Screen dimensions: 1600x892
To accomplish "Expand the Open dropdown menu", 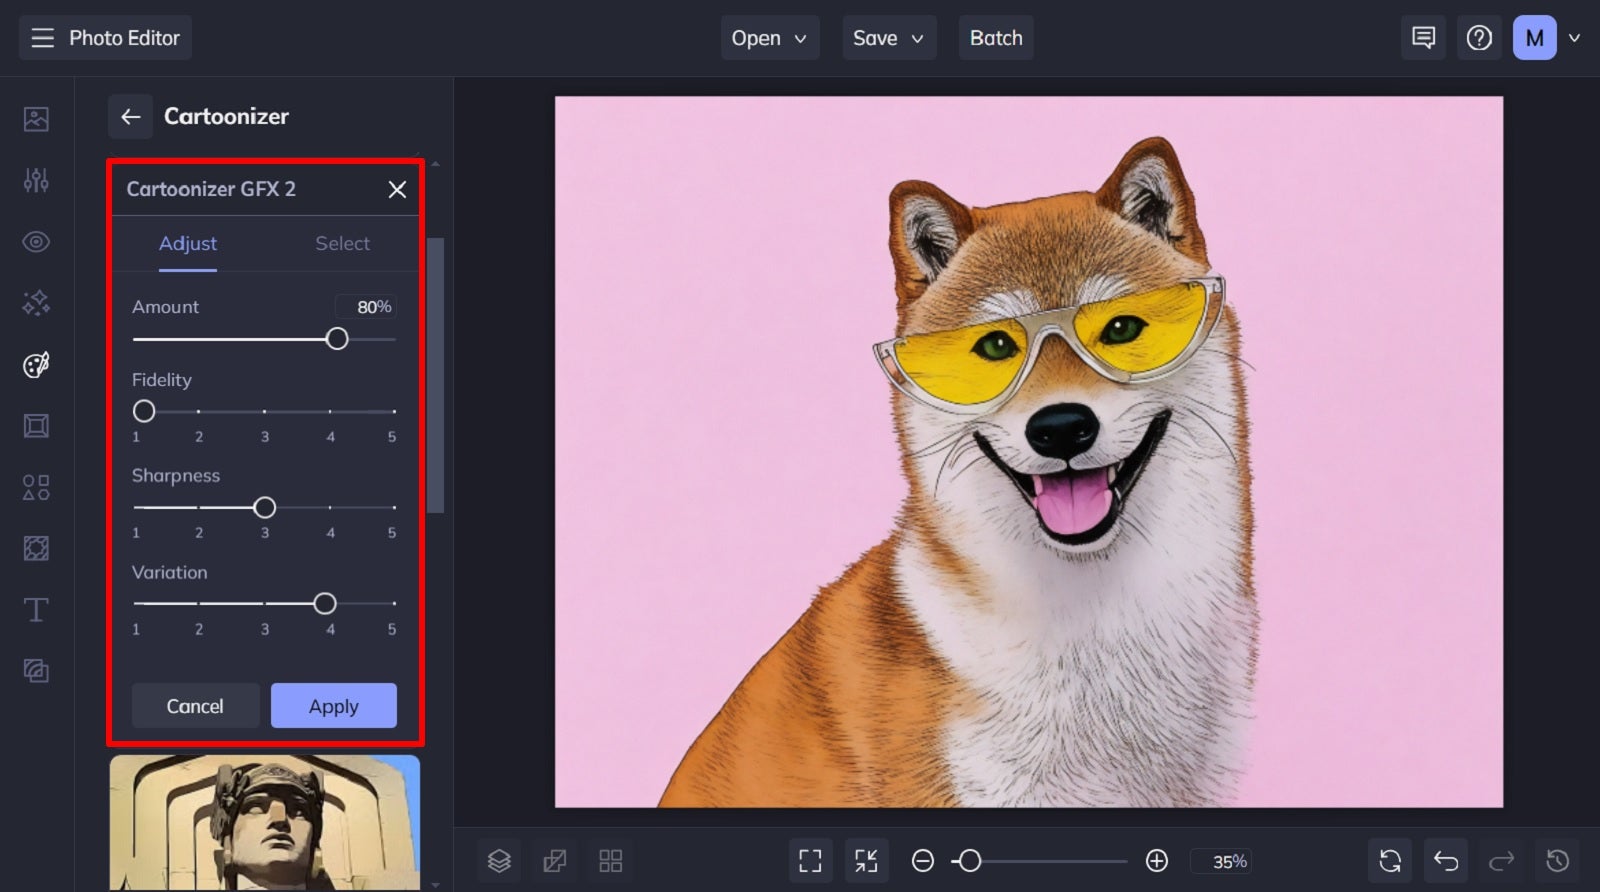I will 769,38.
